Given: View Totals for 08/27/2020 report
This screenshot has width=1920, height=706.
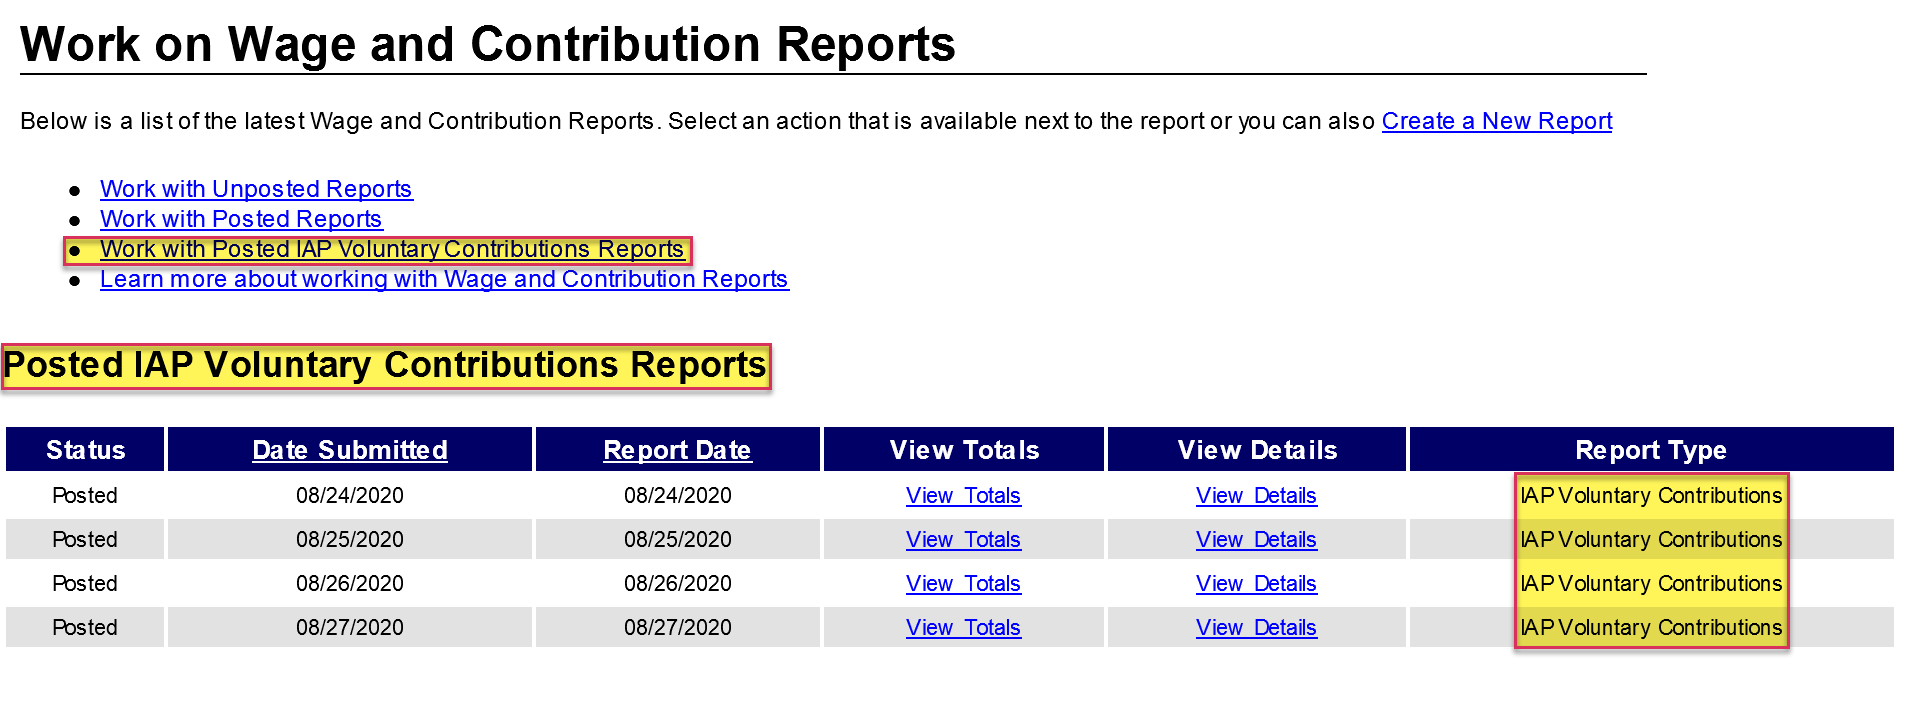Looking at the screenshot, I should 963,628.
